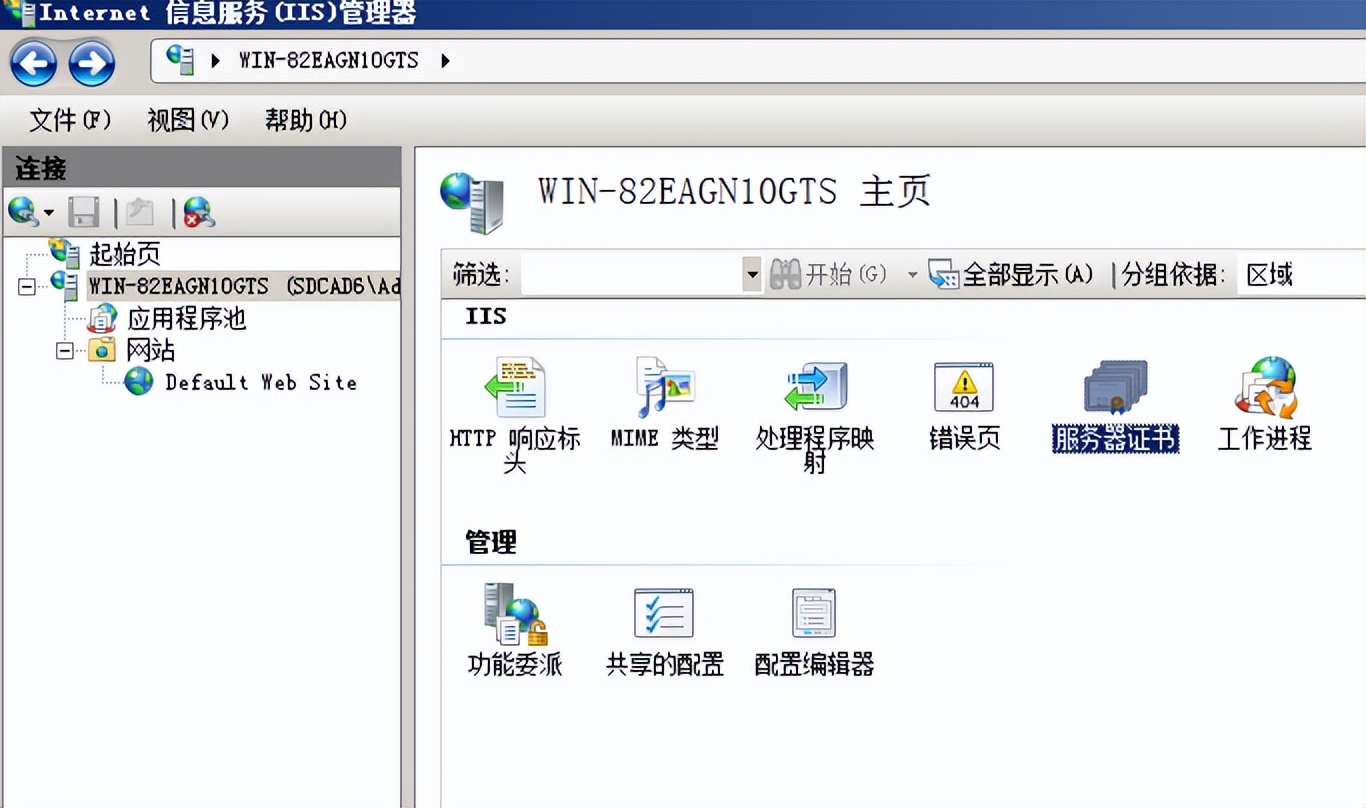The width and height of the screenshot is (1366, 808).
Task: Select the WIN-82EAGN10GTS server node in tree
Action: [x=244, y=286]
